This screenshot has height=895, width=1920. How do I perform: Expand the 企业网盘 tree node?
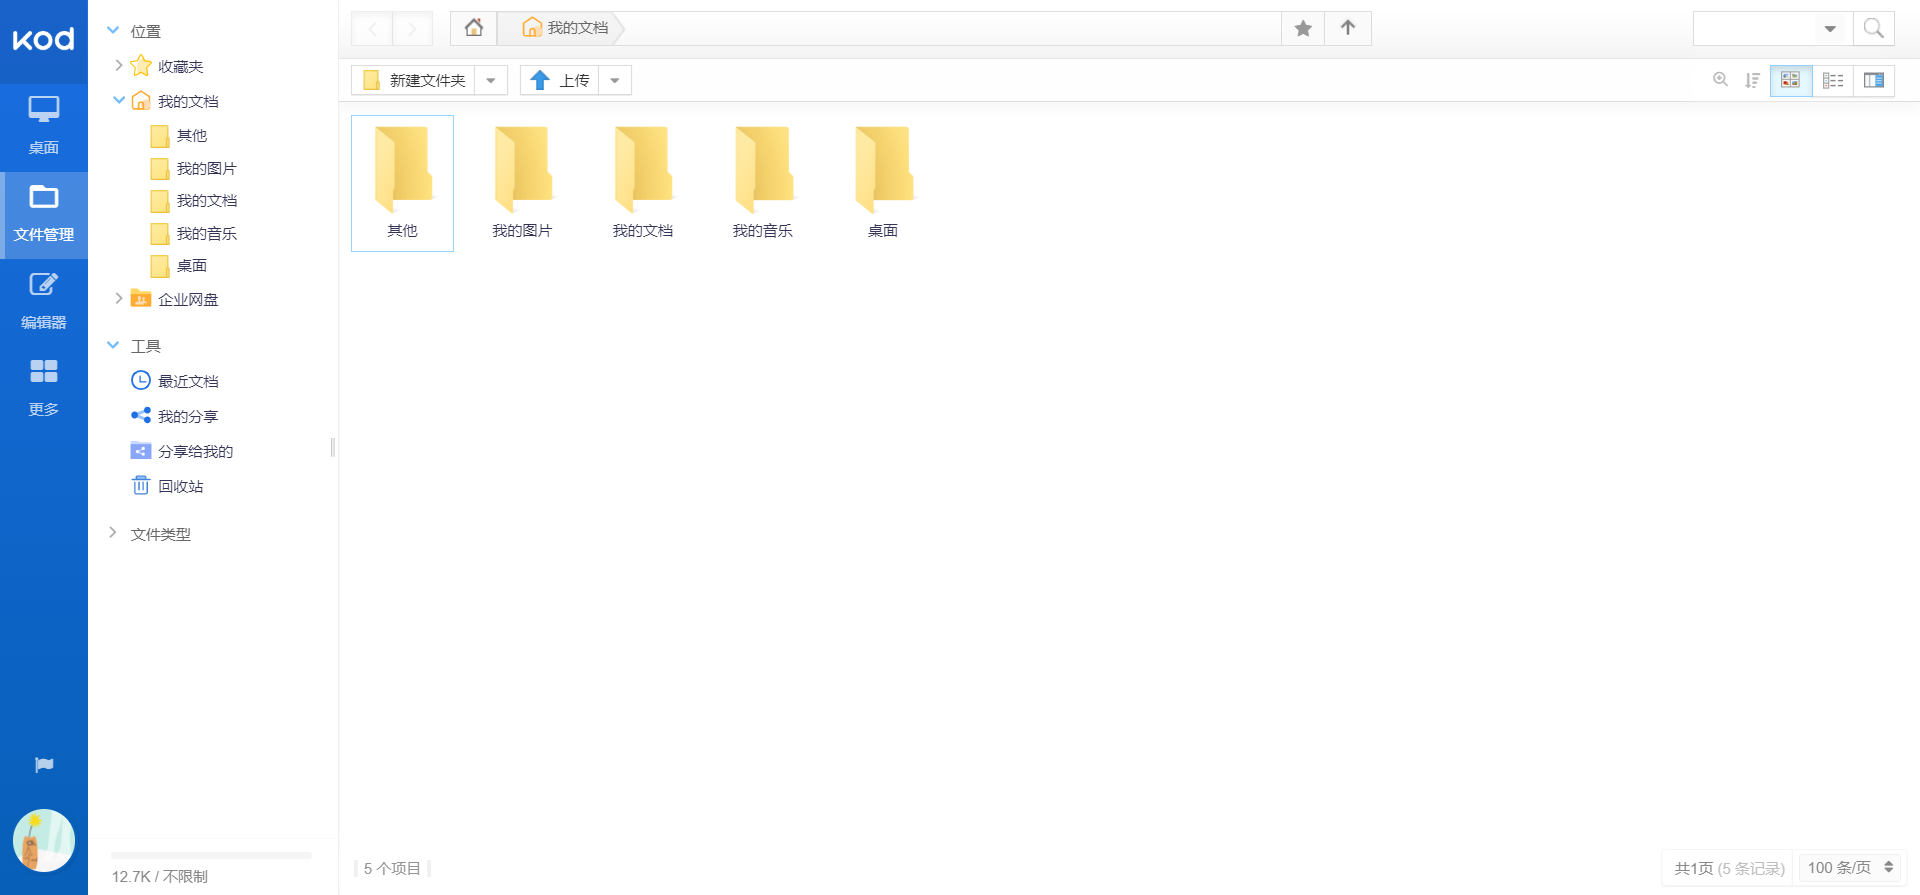(x=119, y=298)
